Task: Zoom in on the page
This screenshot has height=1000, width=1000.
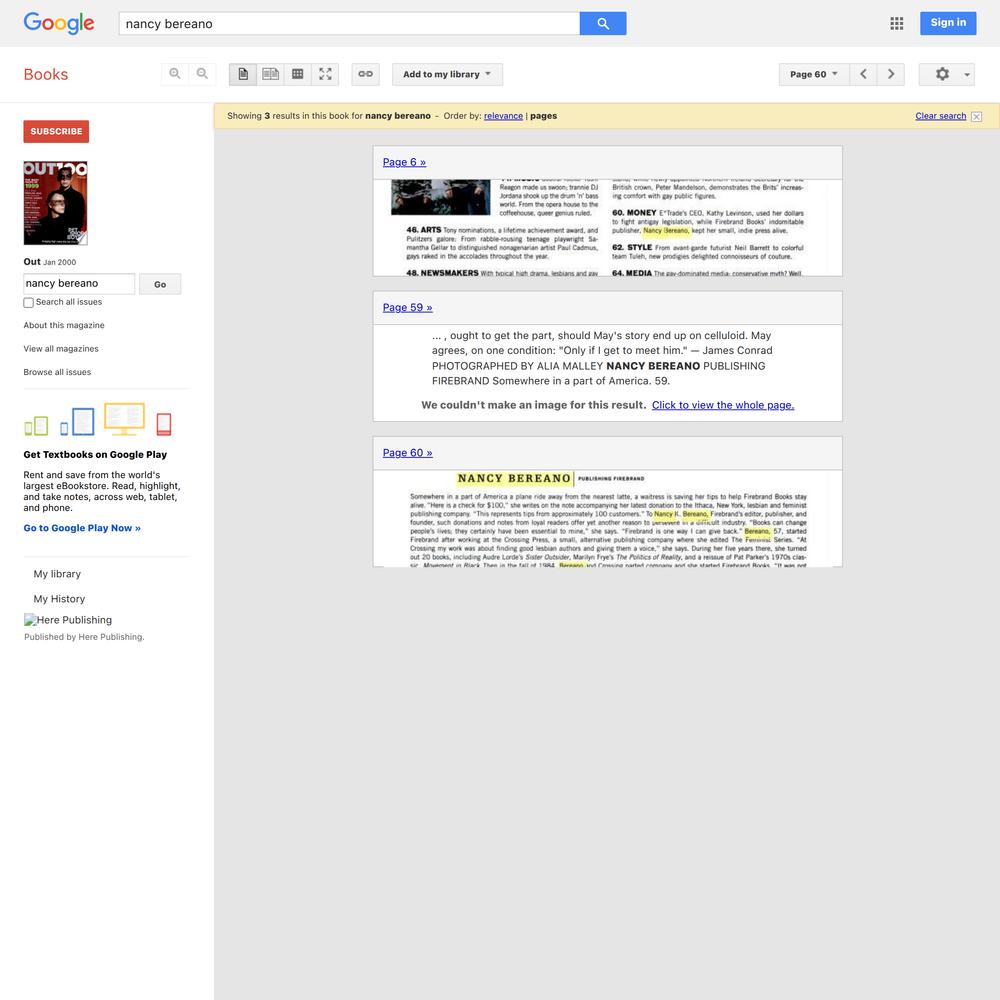Action: point(175,74)
